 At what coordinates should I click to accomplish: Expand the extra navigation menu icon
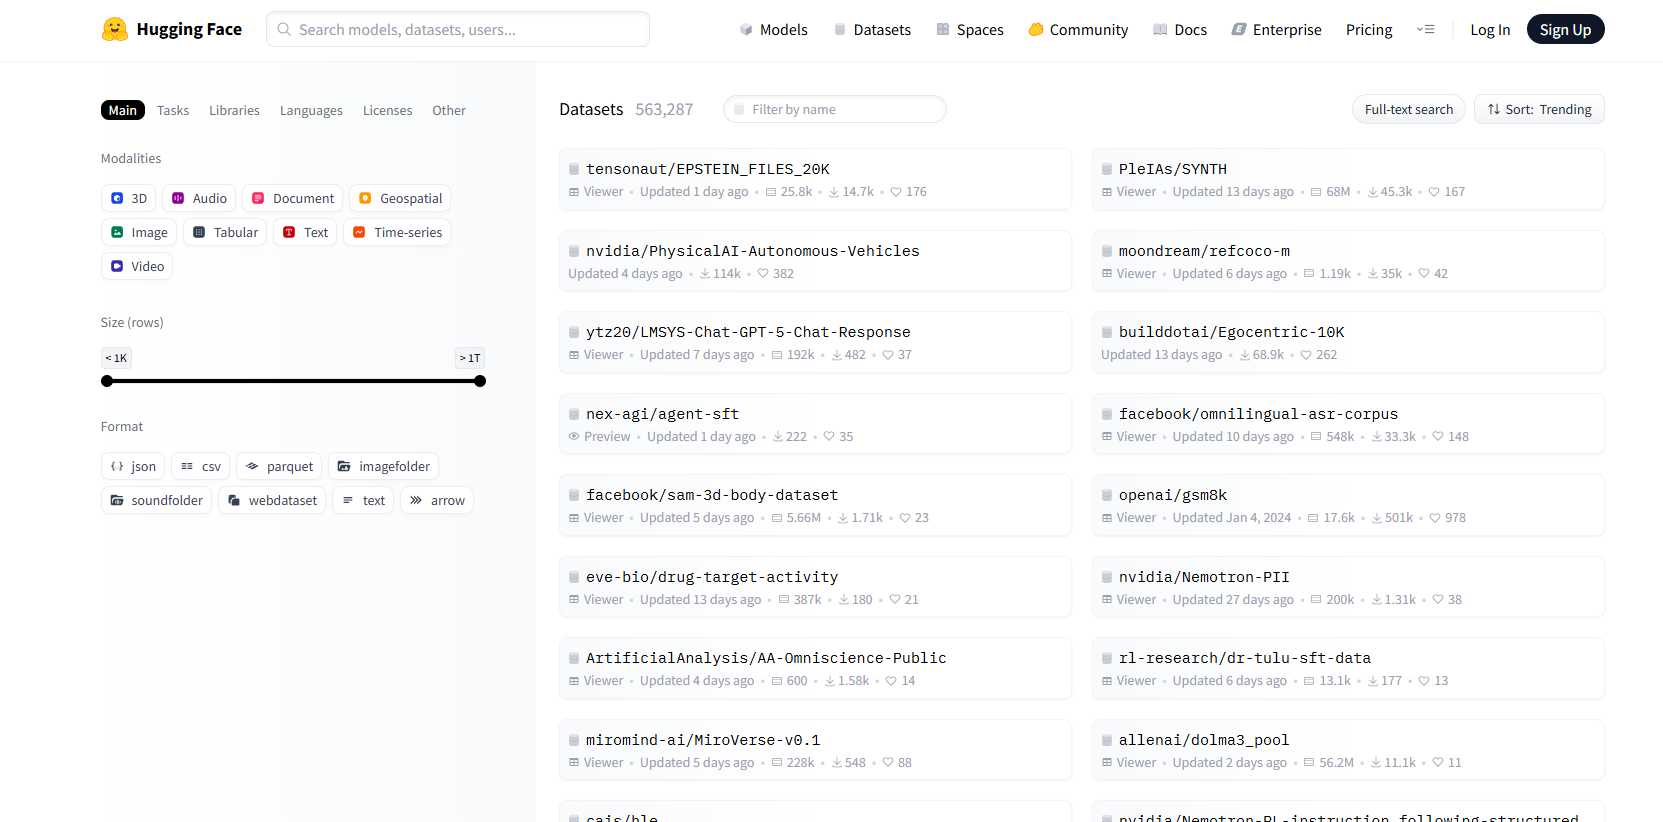(1426, 29)
